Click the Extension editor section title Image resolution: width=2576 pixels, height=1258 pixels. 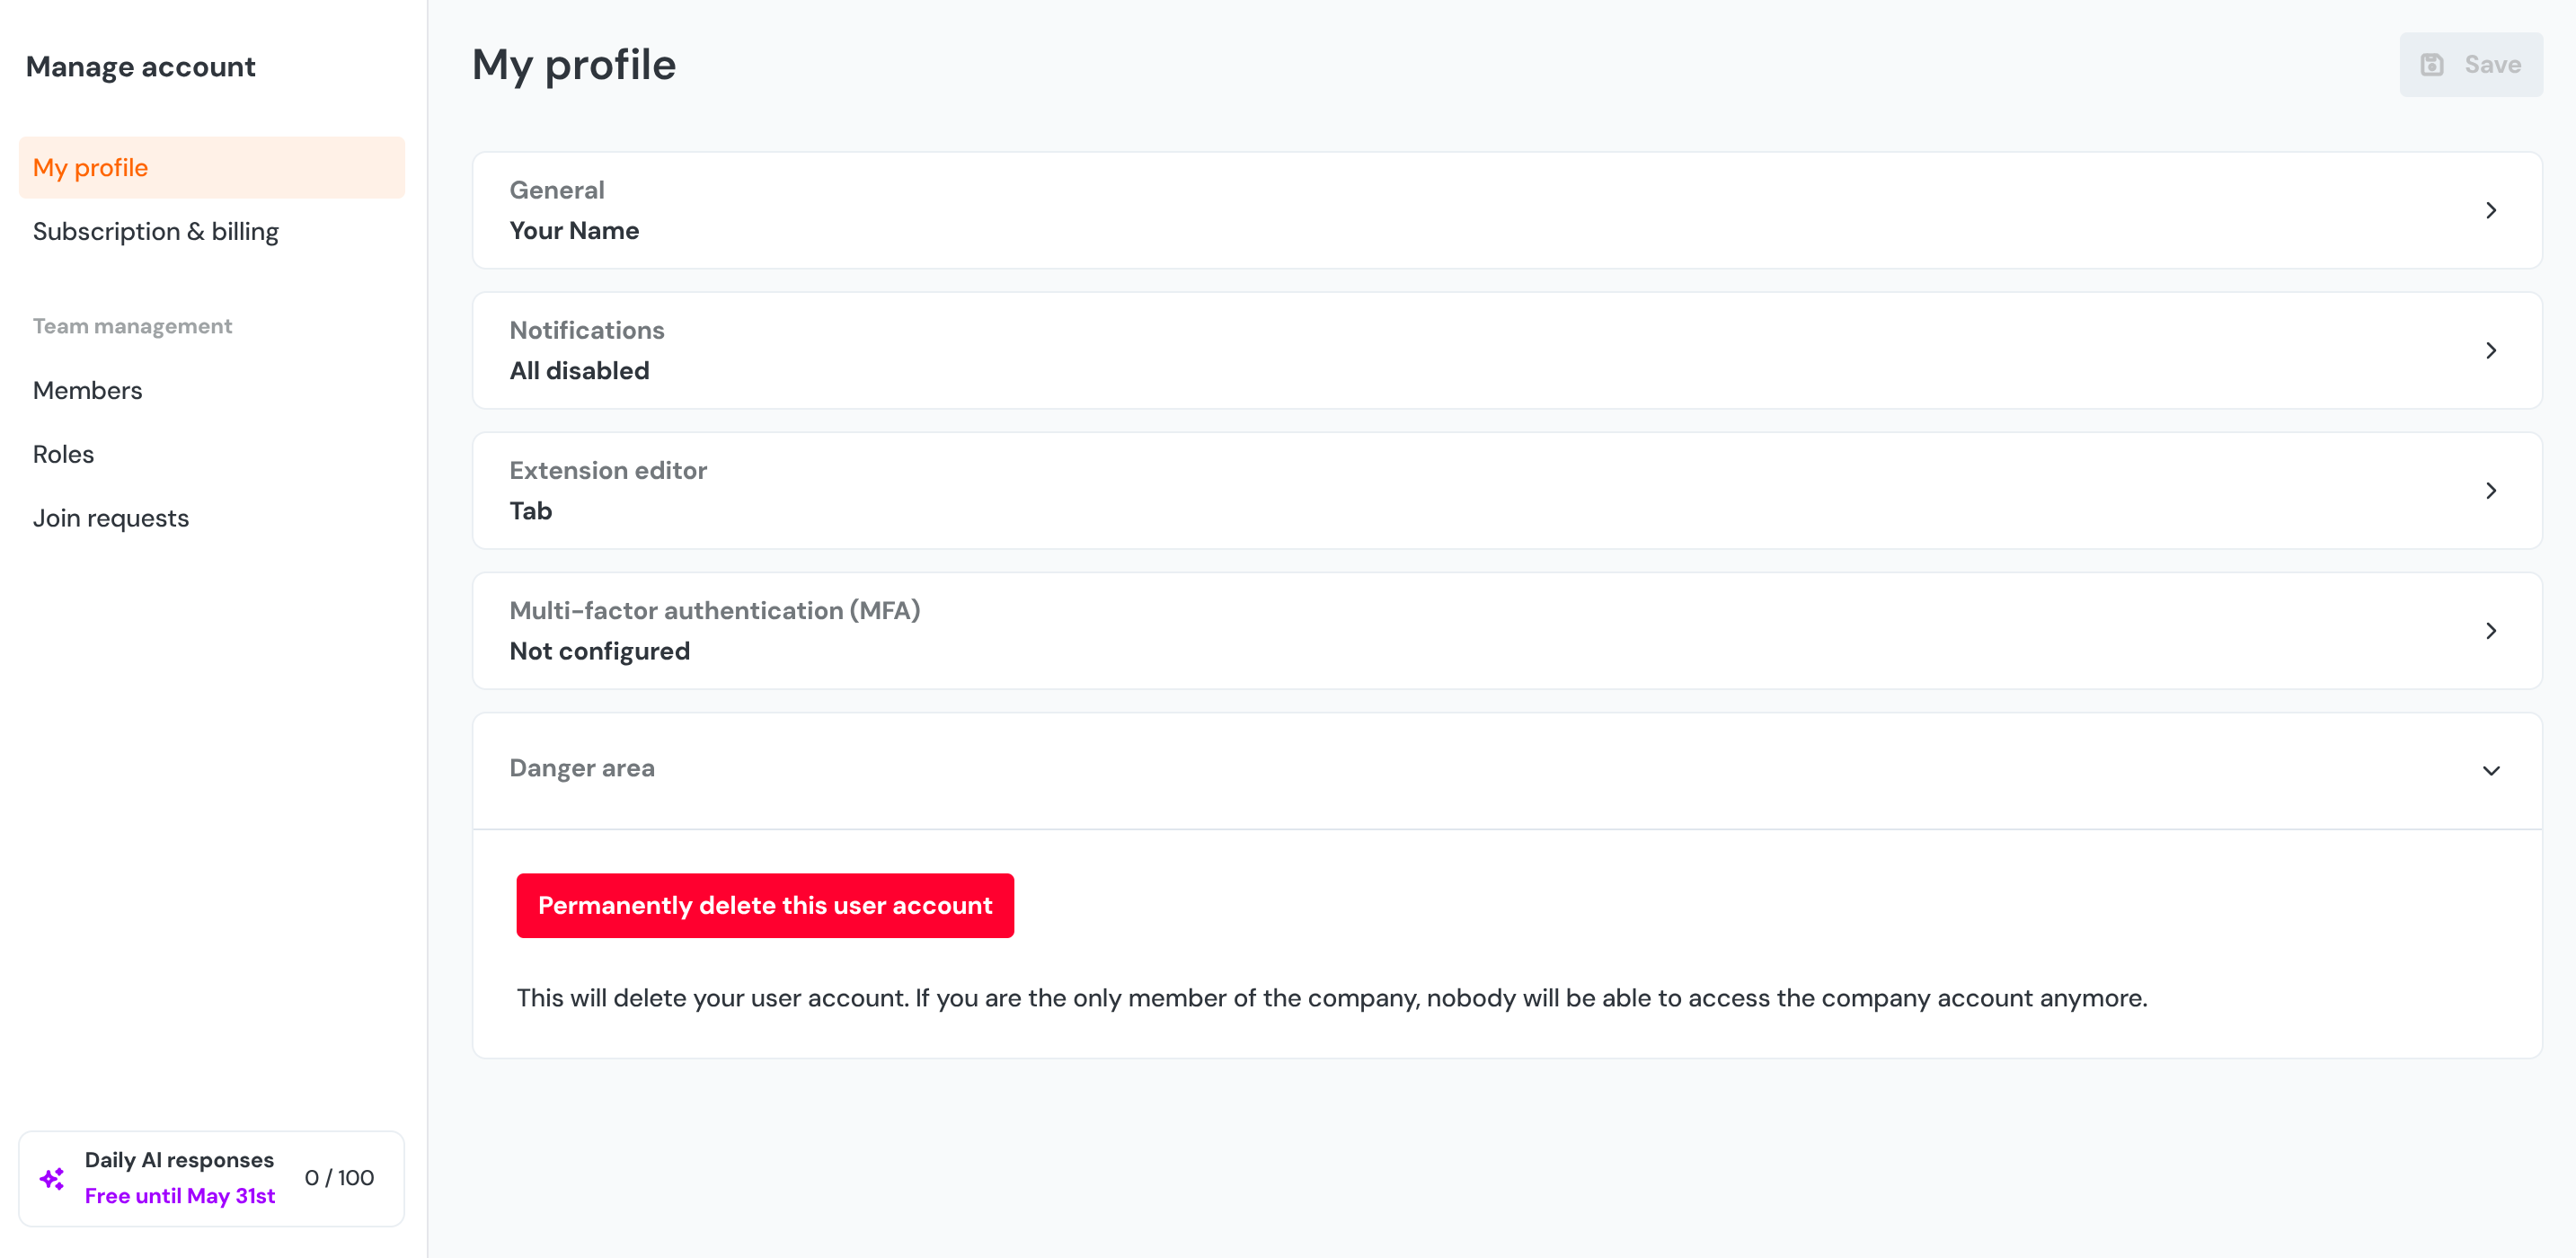pos(608,470)
